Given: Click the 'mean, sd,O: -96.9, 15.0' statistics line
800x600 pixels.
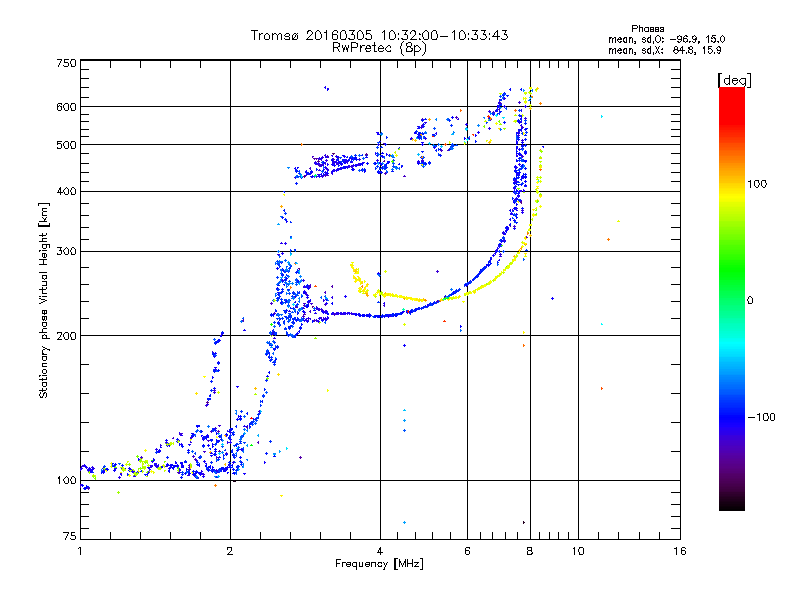Looking at the screenshot, I should pos(666,39).
